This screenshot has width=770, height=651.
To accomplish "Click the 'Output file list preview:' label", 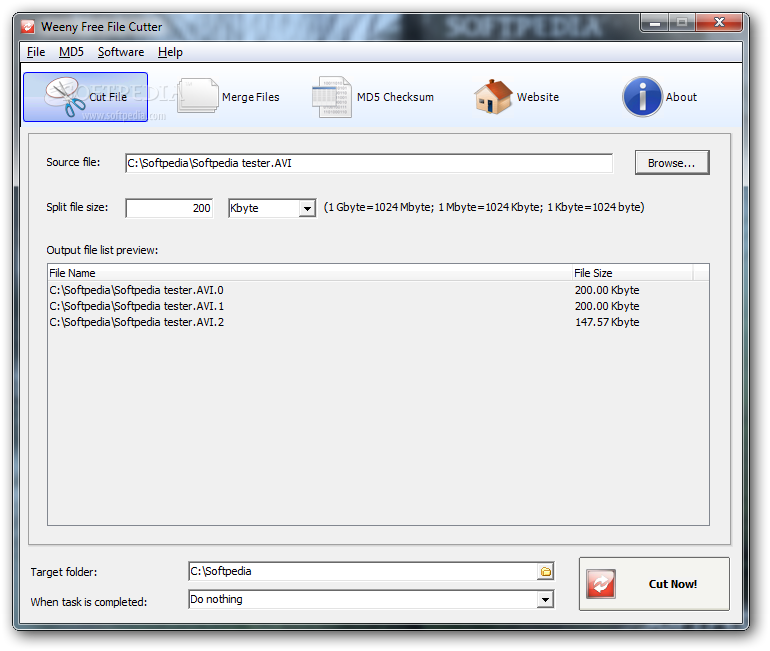I will [102, 250].
